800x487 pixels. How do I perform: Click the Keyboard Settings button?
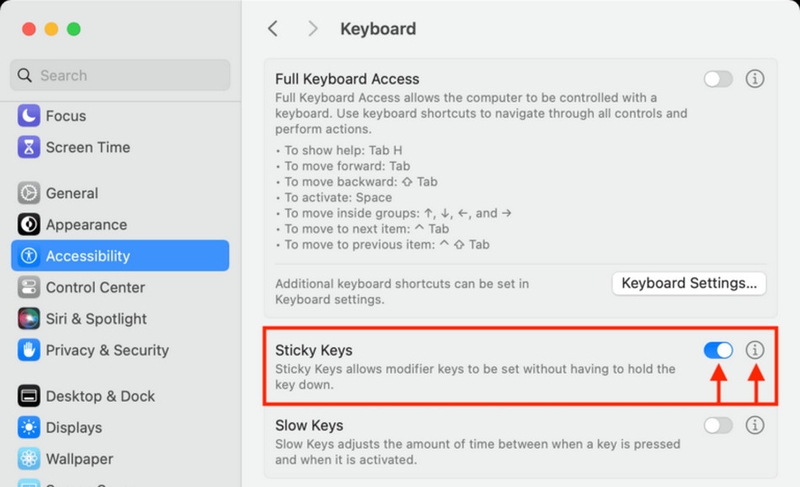coord(689,283)
